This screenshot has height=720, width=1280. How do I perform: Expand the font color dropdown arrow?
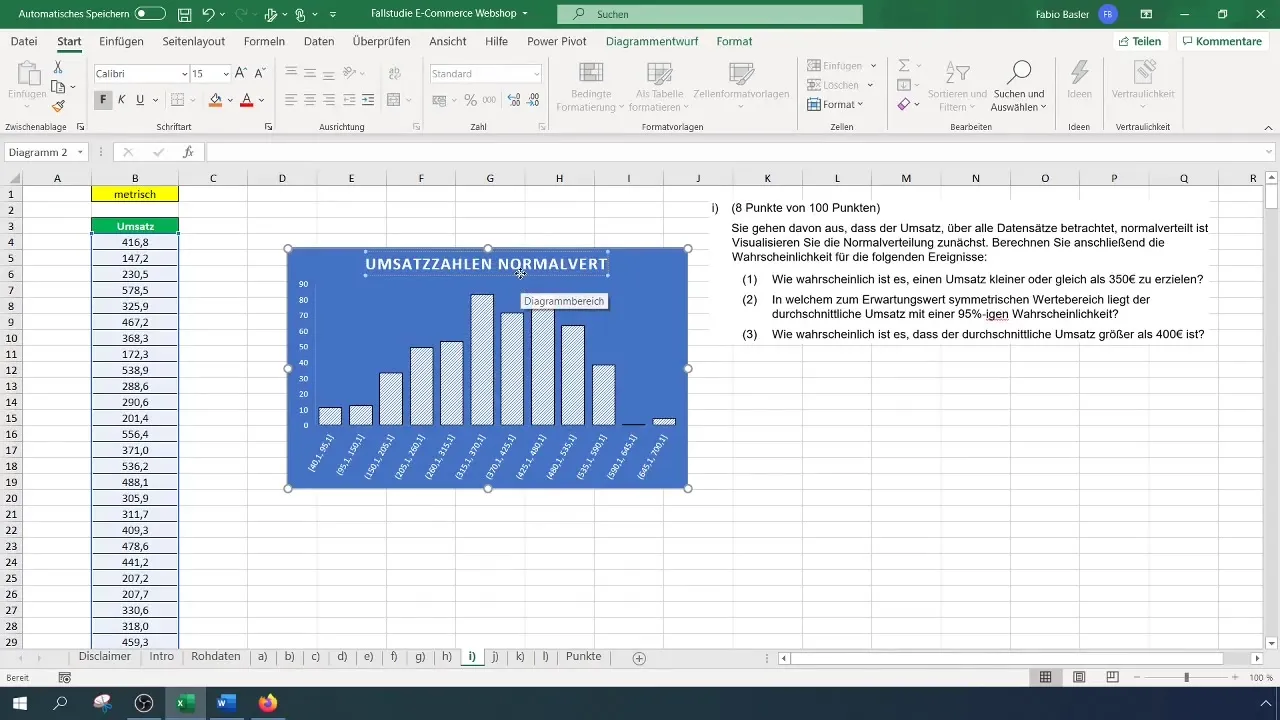pyautogui.click(x=262, y=100)
